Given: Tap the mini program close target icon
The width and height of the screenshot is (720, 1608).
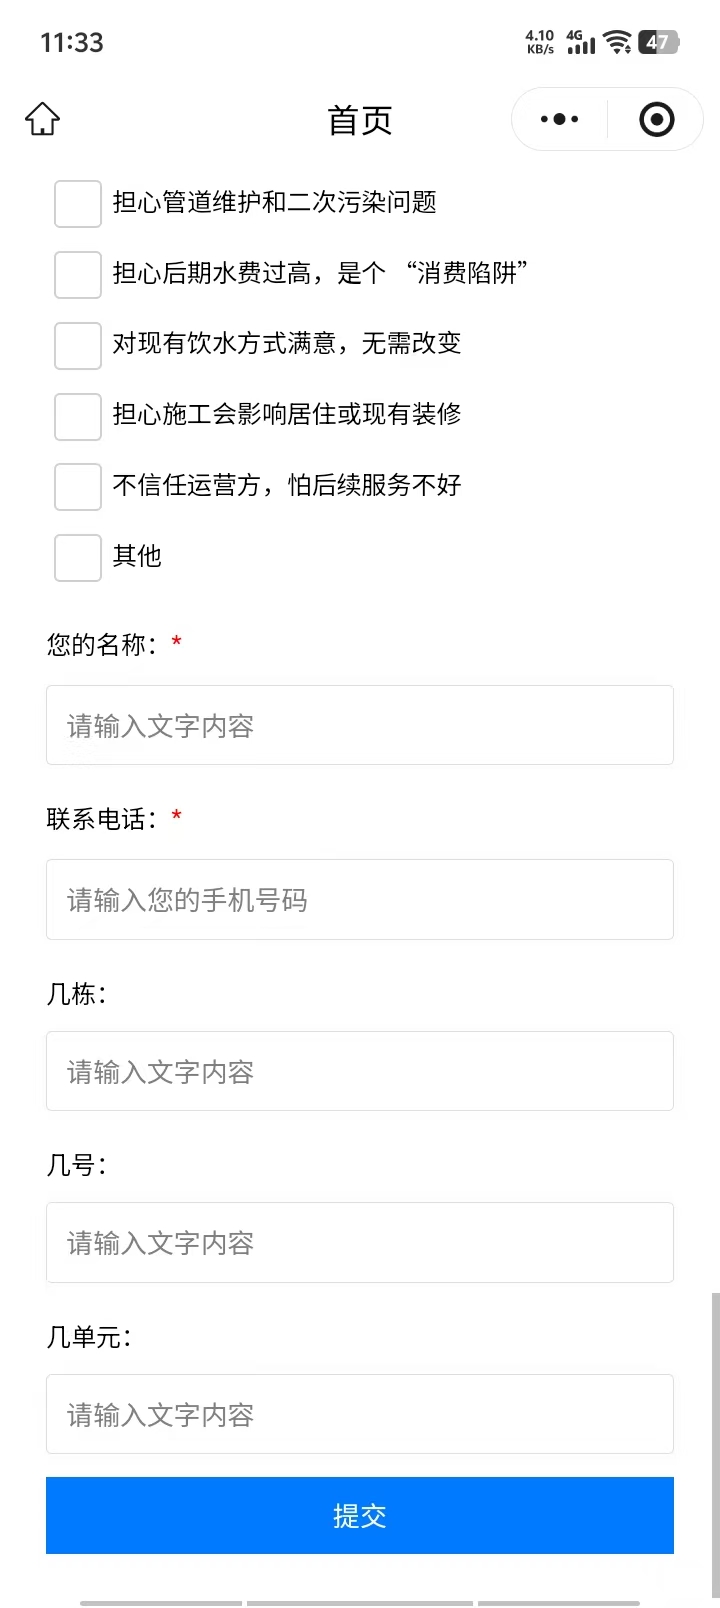Looking at the screenshot, I should 656,120.
